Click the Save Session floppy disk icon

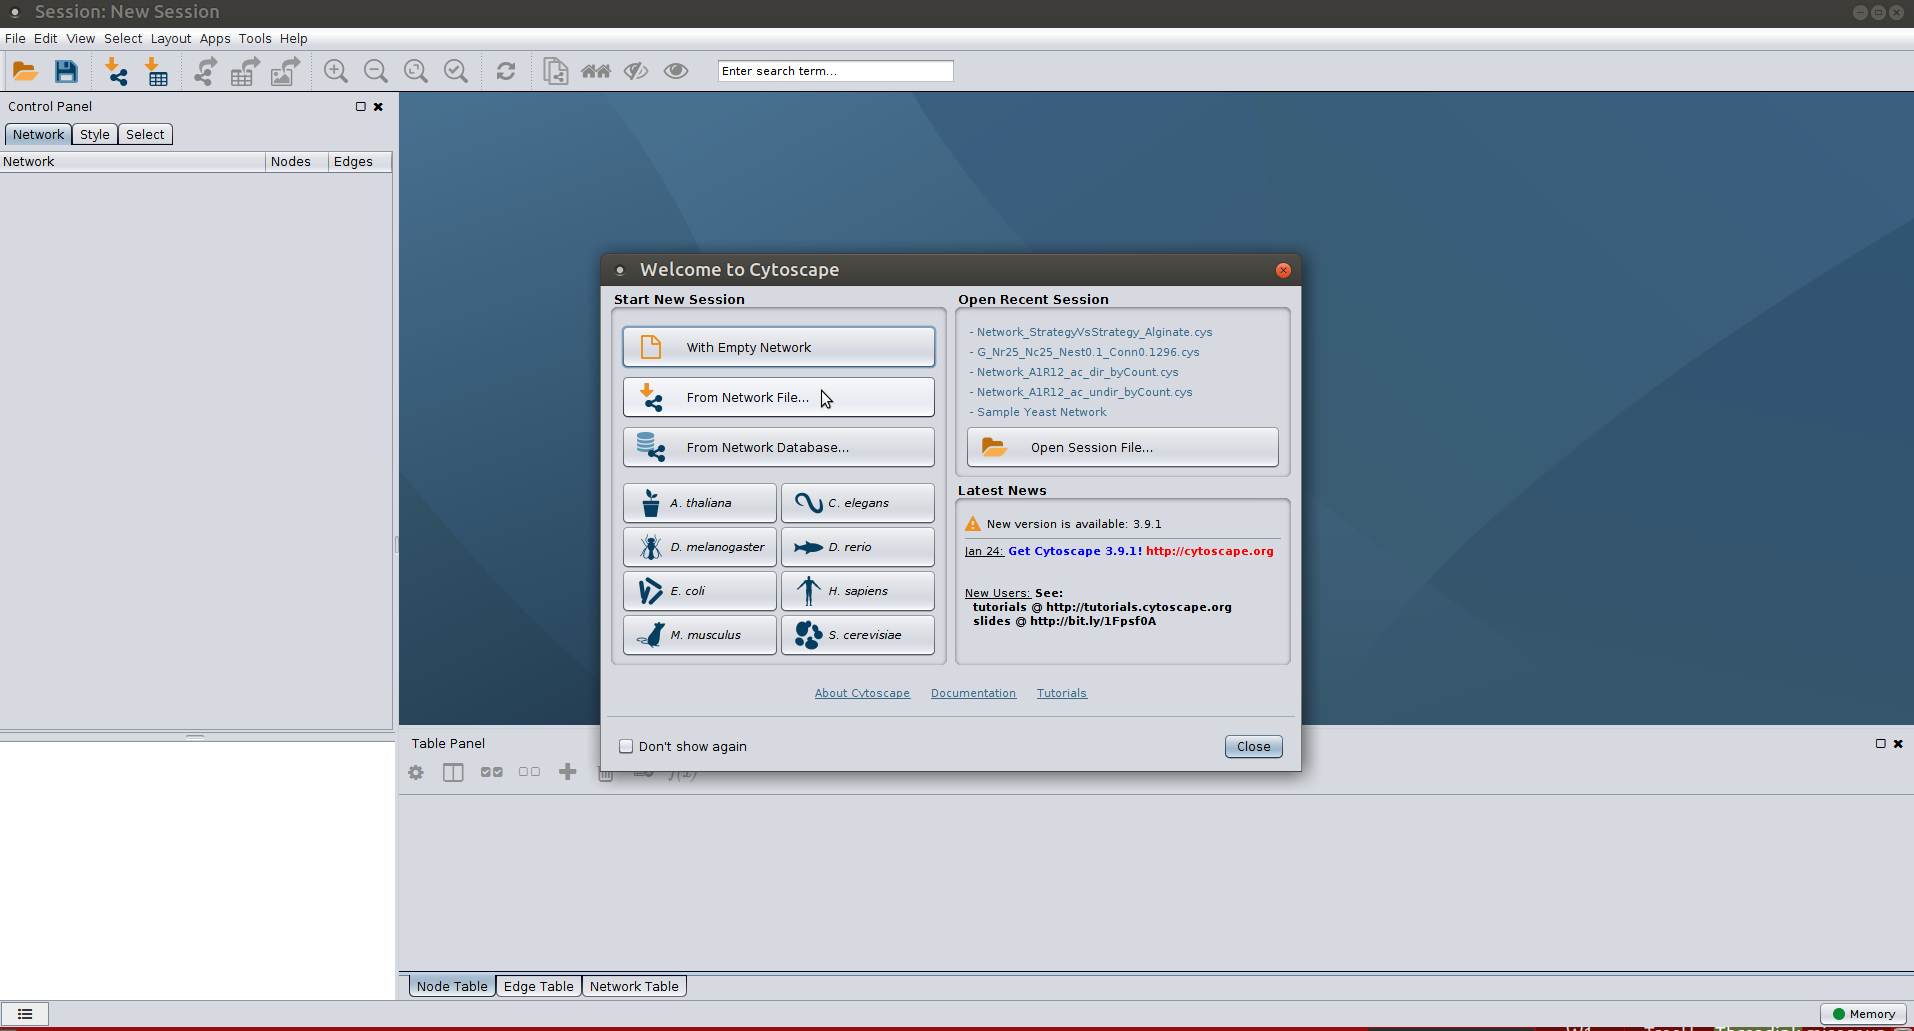(66, 71)
